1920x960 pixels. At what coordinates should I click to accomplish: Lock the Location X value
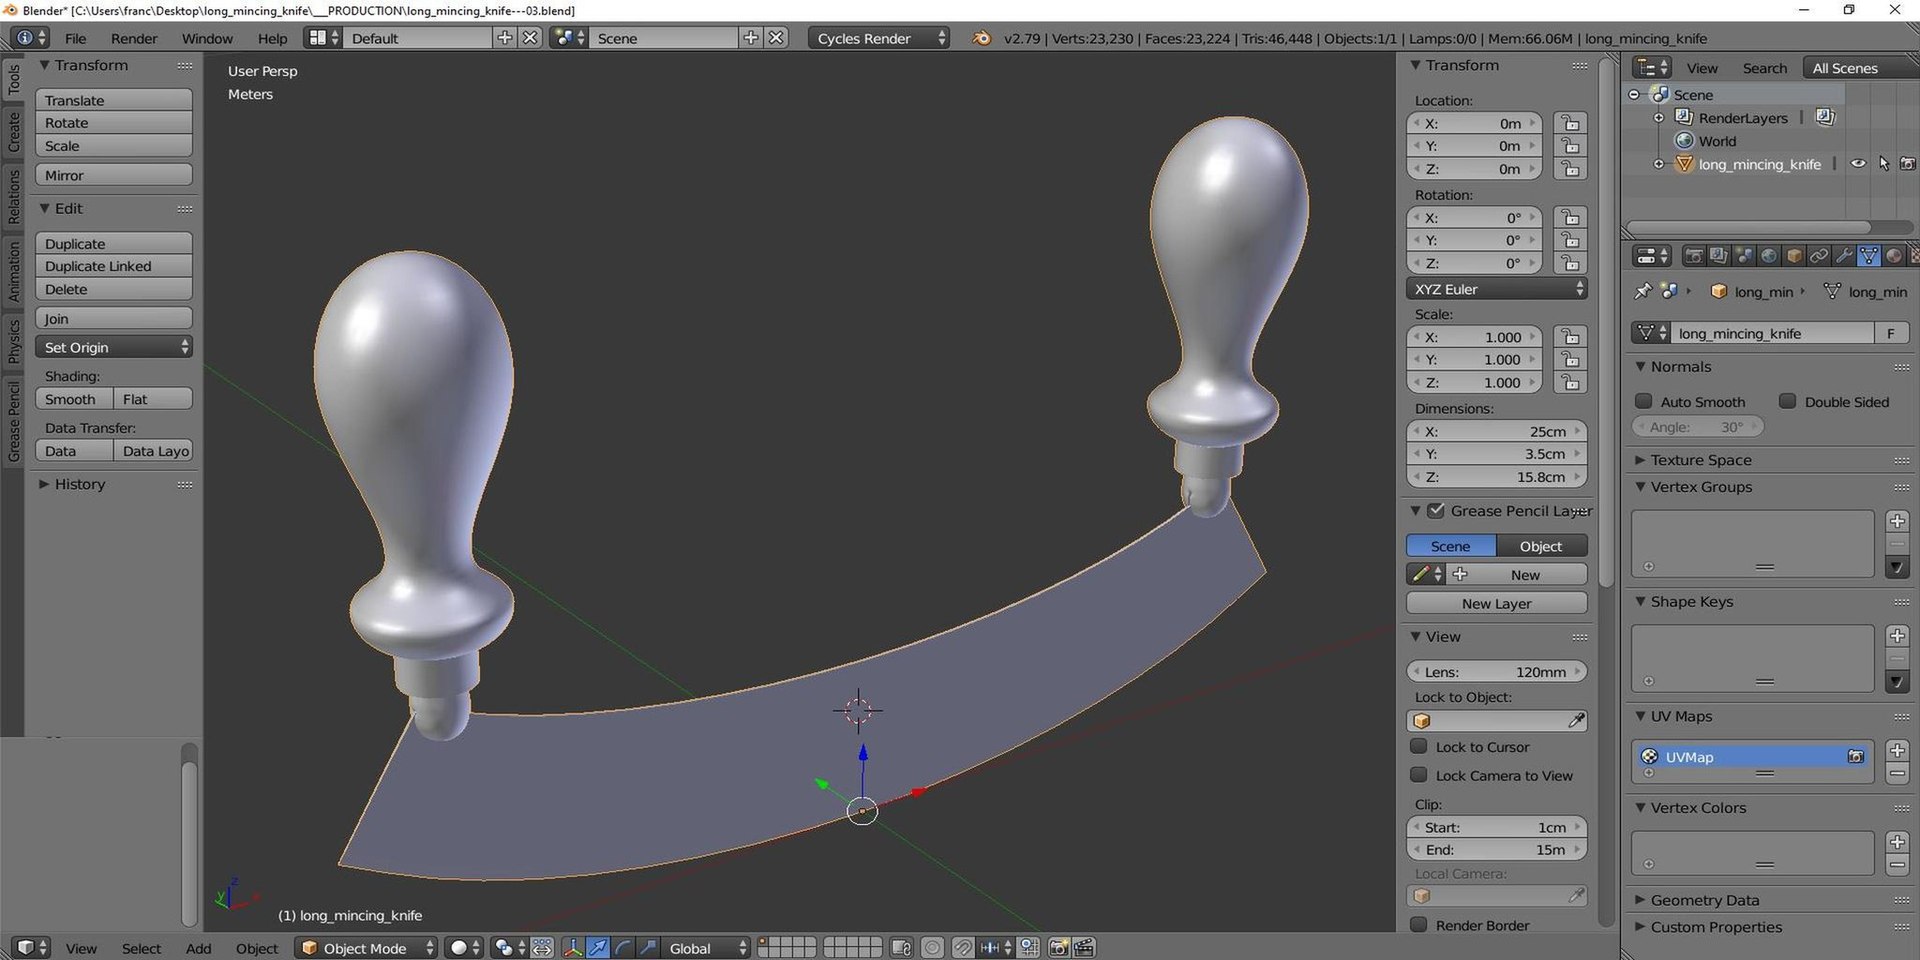1570,123
